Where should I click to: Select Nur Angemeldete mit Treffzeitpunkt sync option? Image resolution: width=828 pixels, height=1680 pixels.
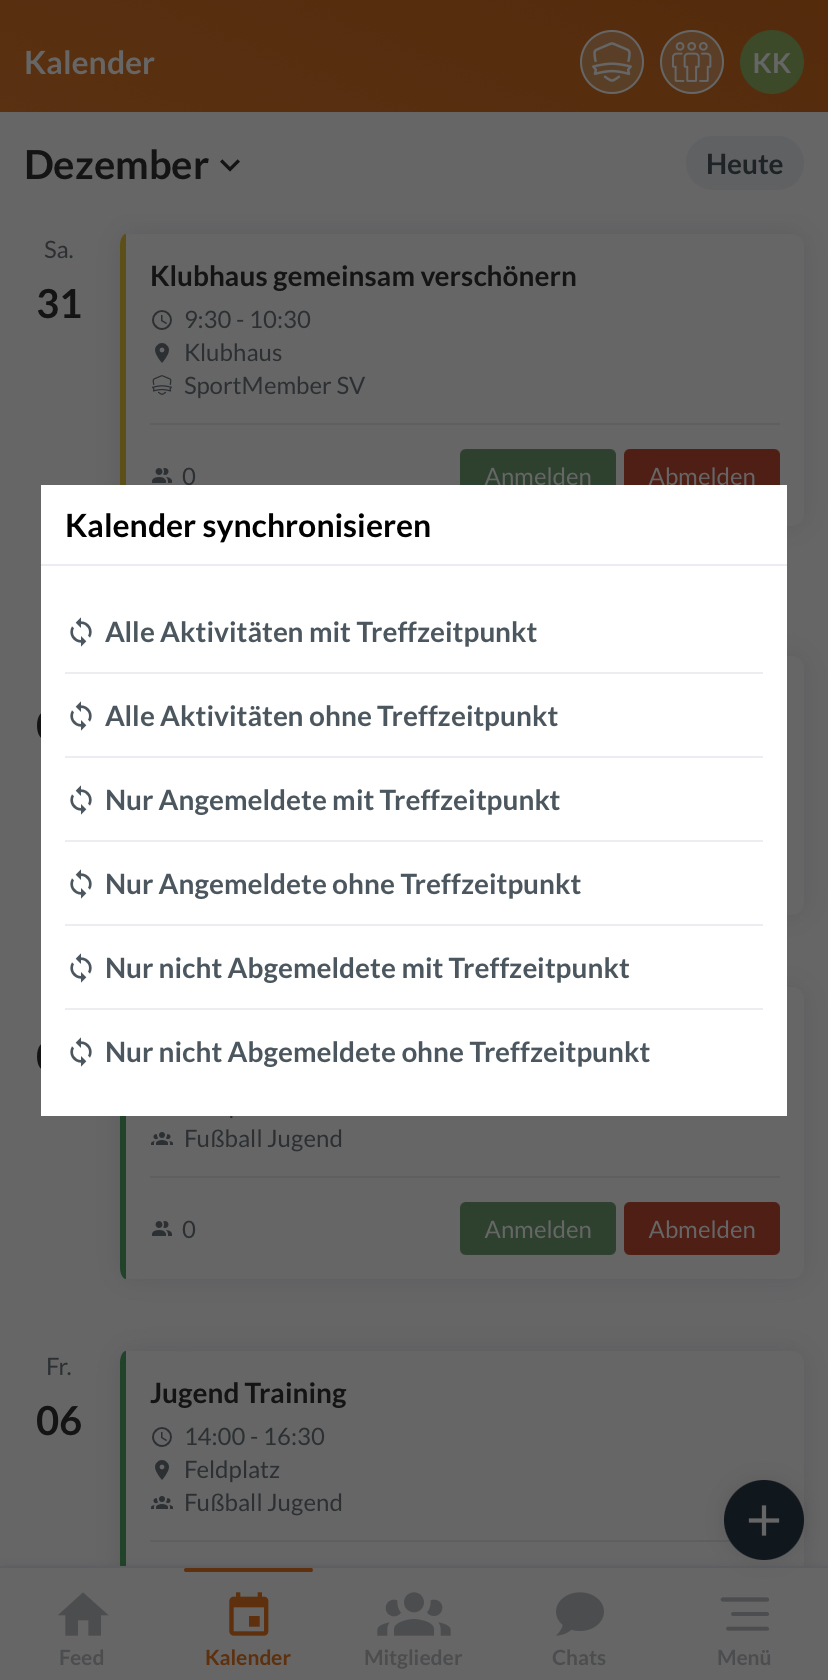click(x=332, y=800)
